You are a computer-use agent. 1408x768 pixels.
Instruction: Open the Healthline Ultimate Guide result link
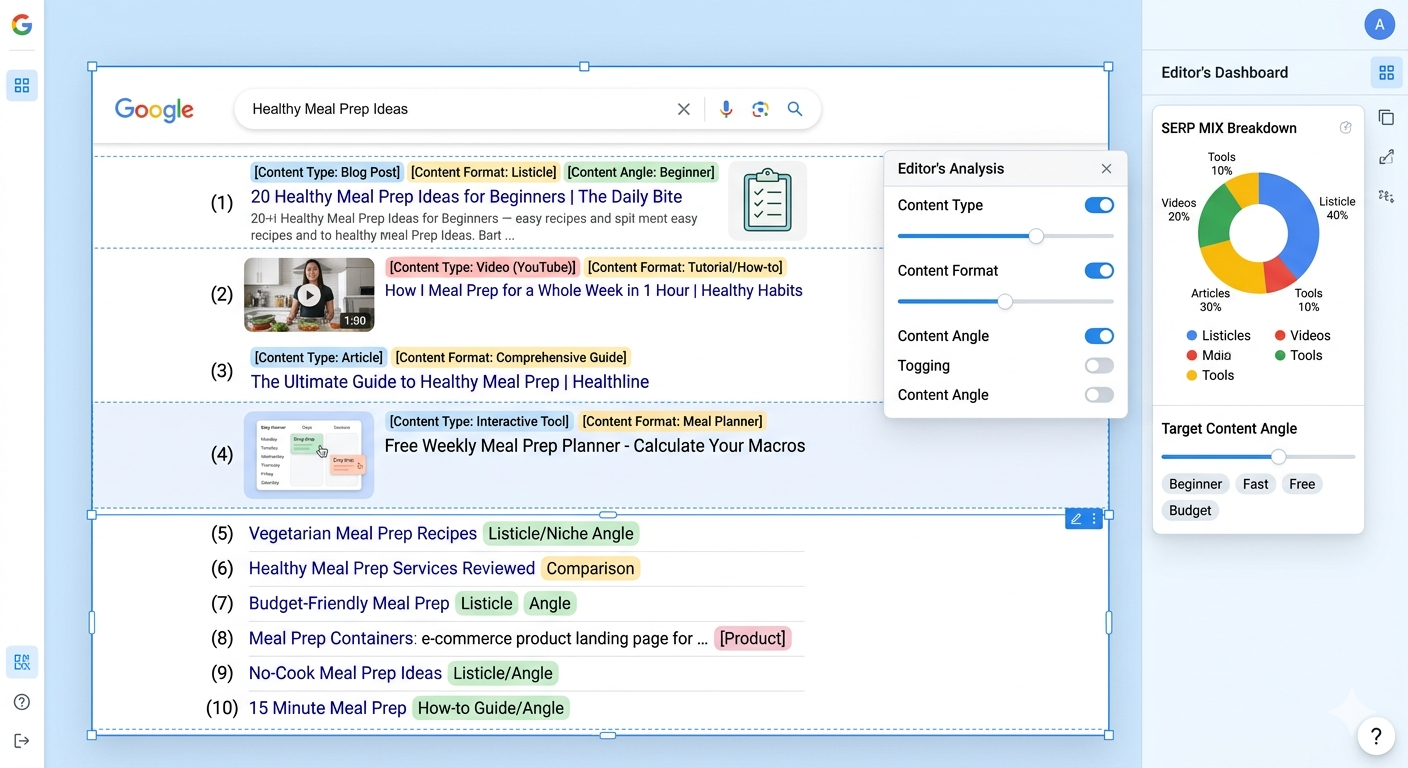pos(449,382)
